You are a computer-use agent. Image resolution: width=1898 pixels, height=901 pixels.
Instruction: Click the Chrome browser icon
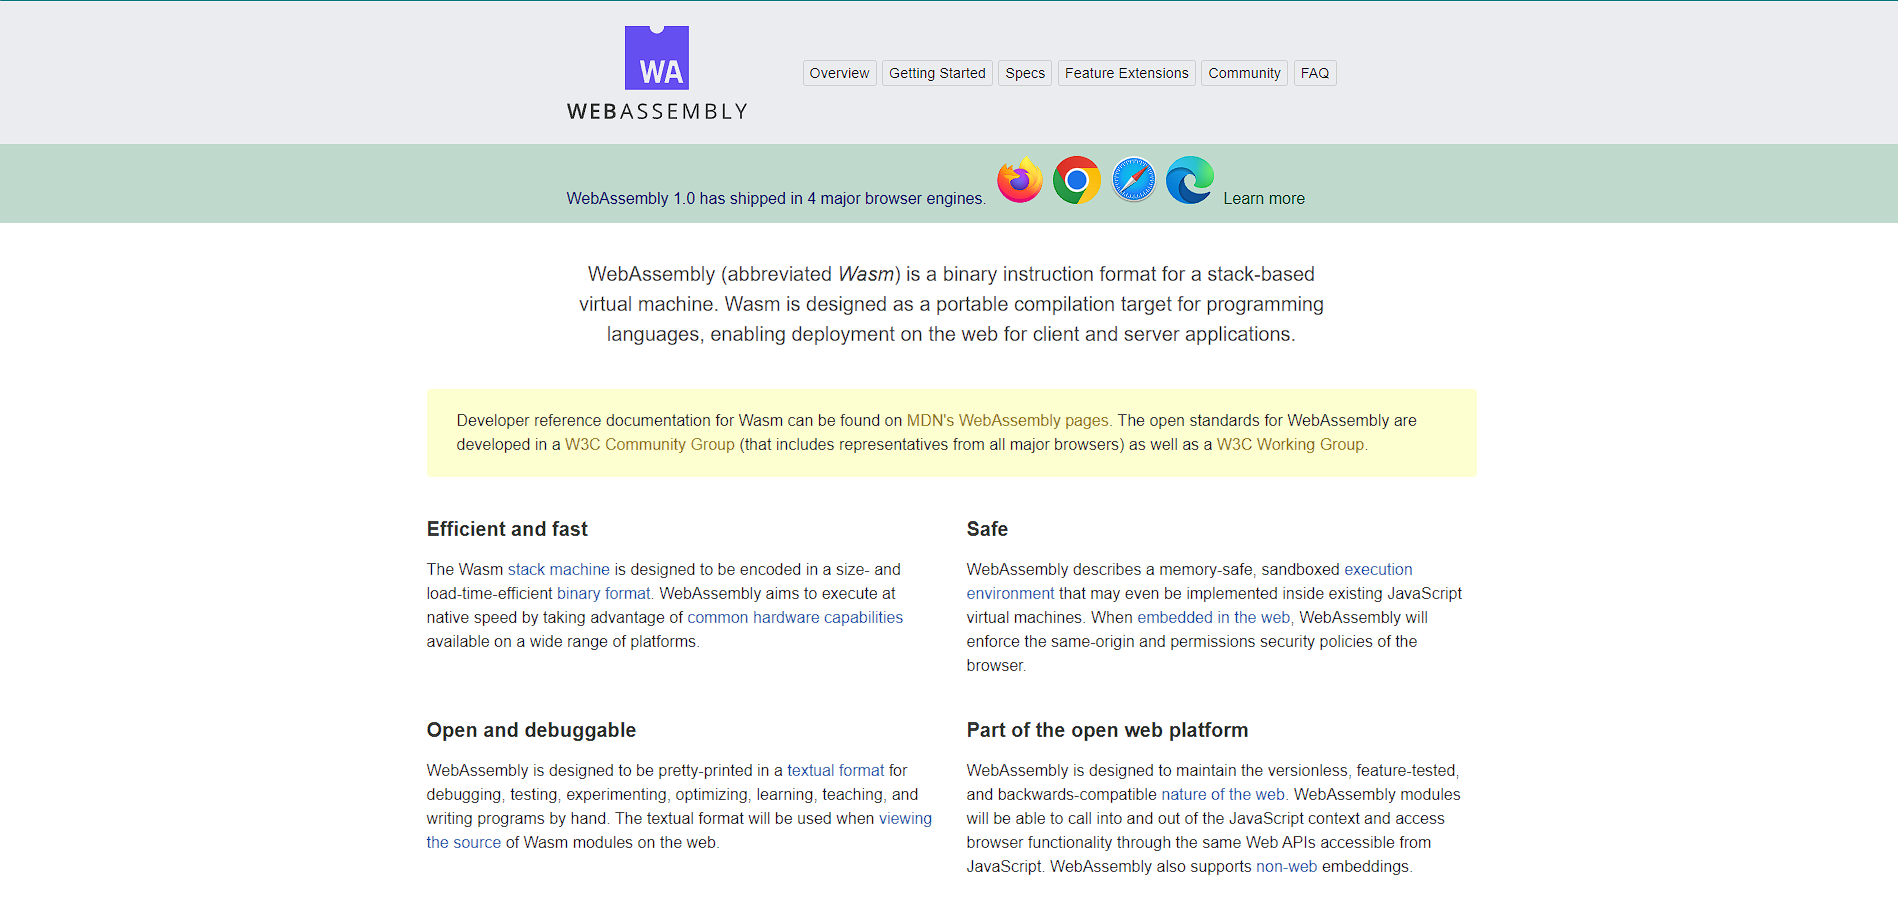click(1075, 180)
